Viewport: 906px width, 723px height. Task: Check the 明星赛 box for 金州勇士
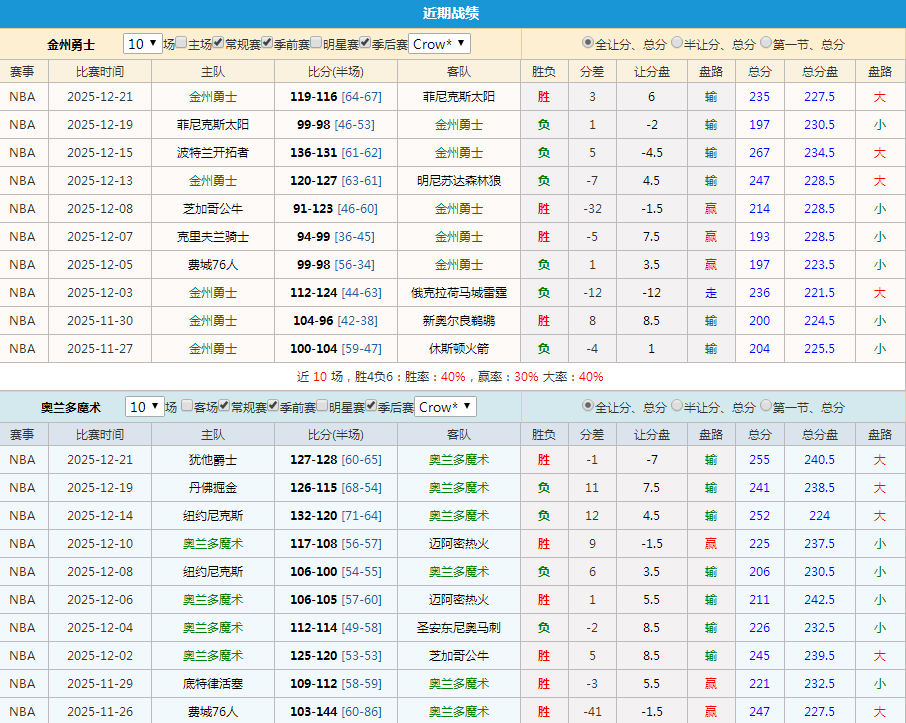point(317,44)
